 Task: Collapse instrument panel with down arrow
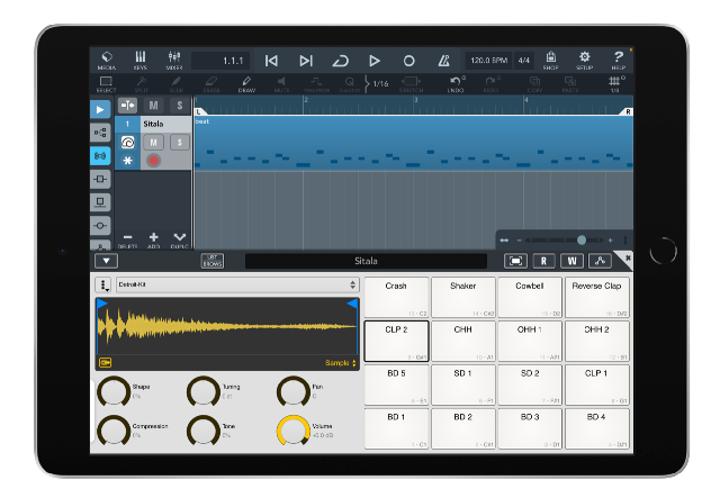pyautogui.click(x=106, y=261)
